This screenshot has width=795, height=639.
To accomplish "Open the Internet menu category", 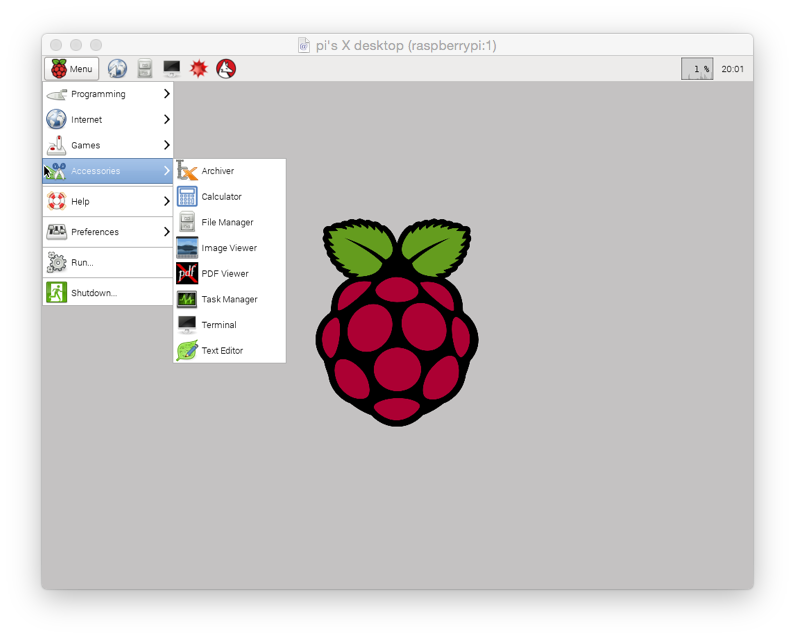I will tap(108, 119).
